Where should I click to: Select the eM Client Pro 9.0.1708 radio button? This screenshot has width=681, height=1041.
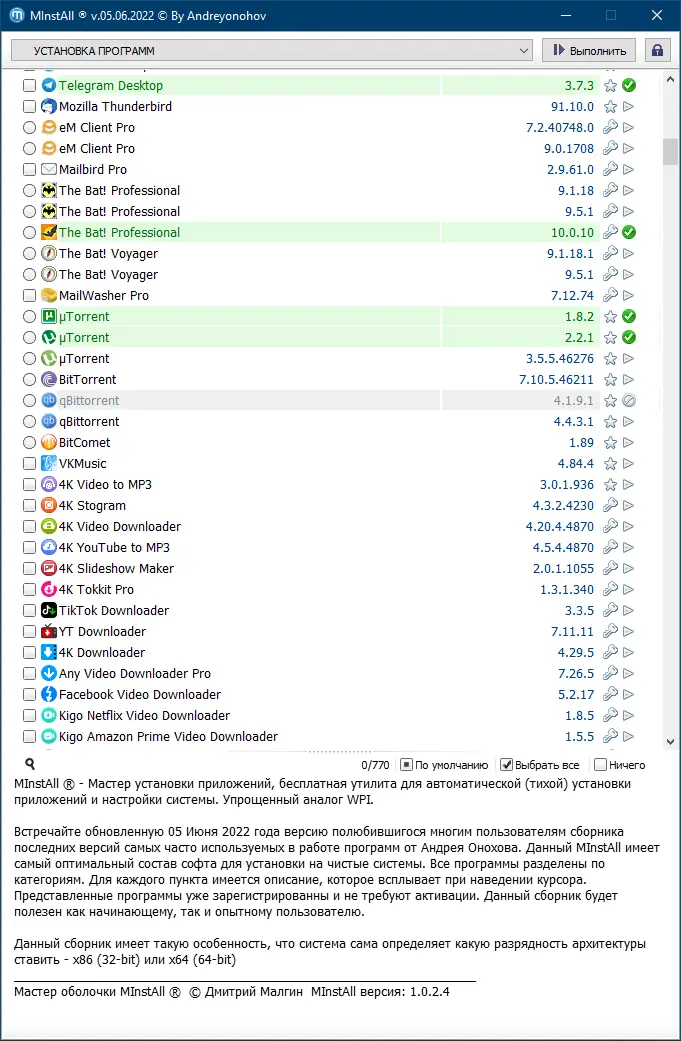click(x=29, y=149)
